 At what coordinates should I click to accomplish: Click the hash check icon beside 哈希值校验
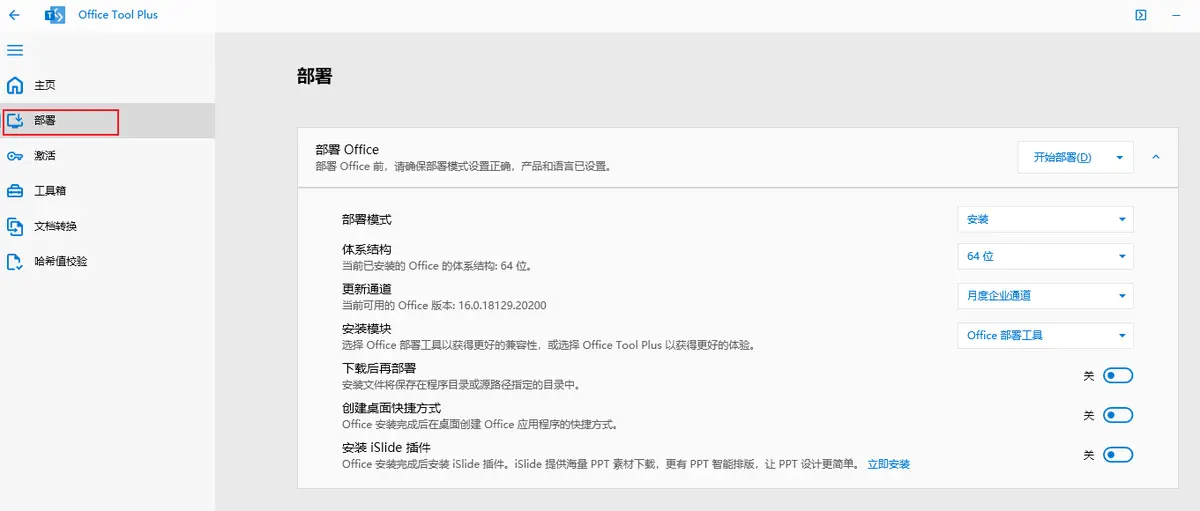15,262
